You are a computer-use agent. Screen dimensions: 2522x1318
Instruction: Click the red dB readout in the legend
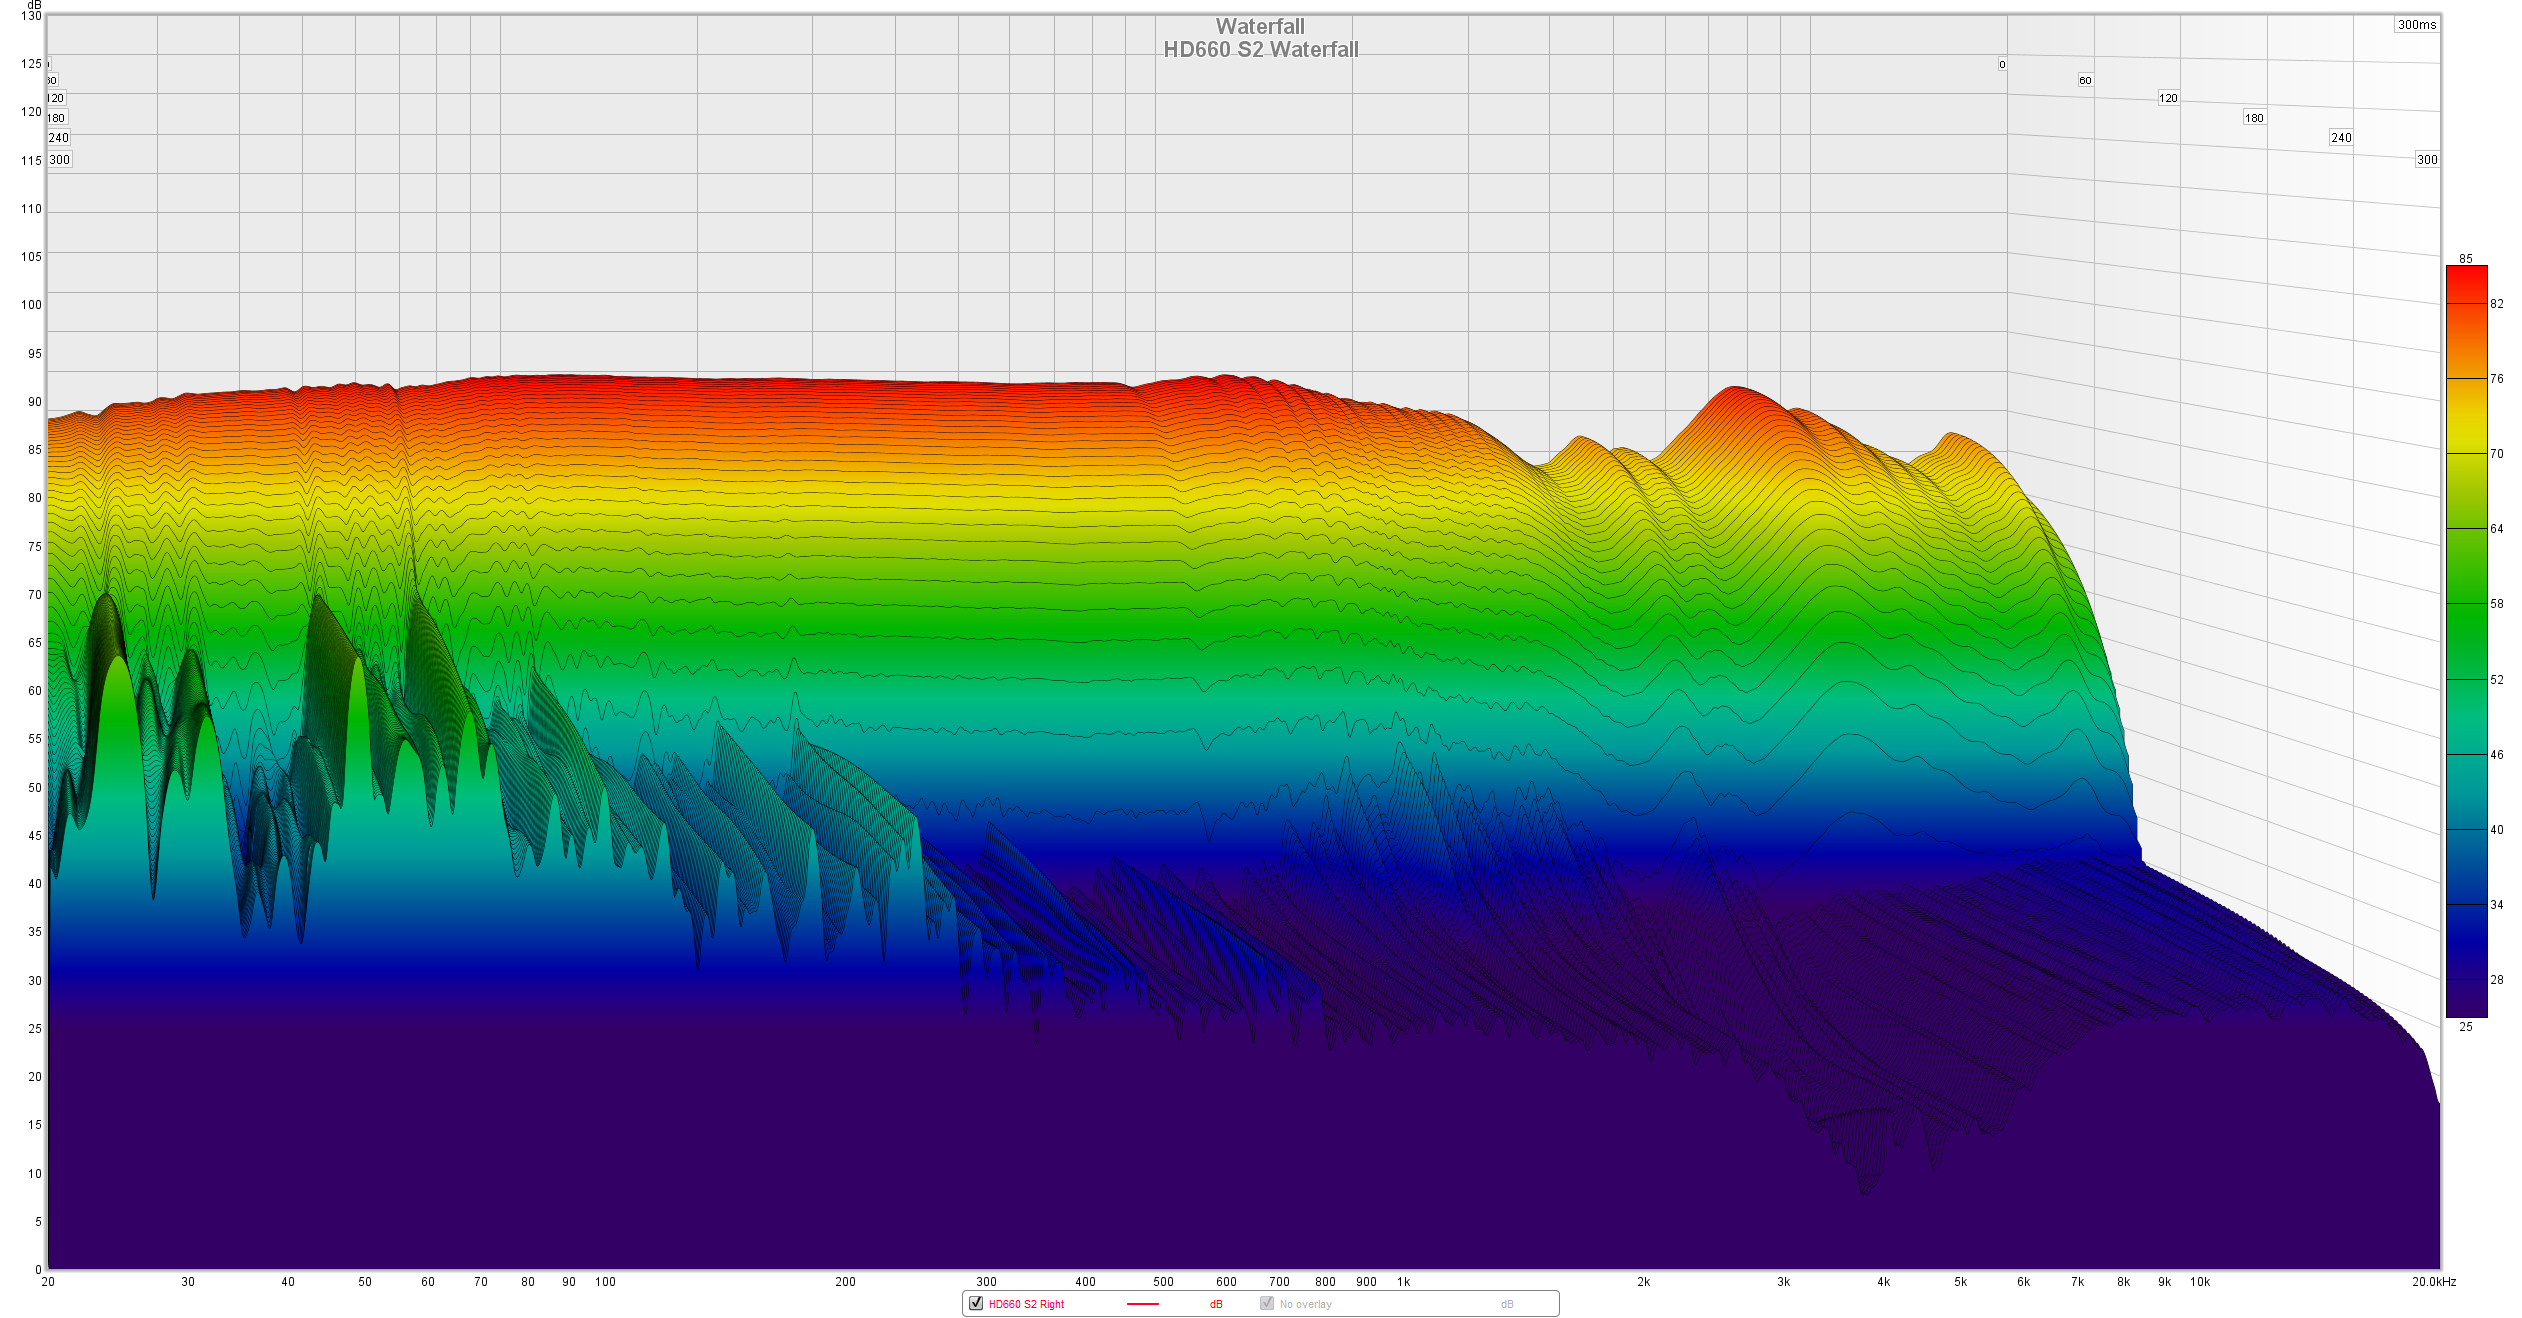coord(1216,1304)
